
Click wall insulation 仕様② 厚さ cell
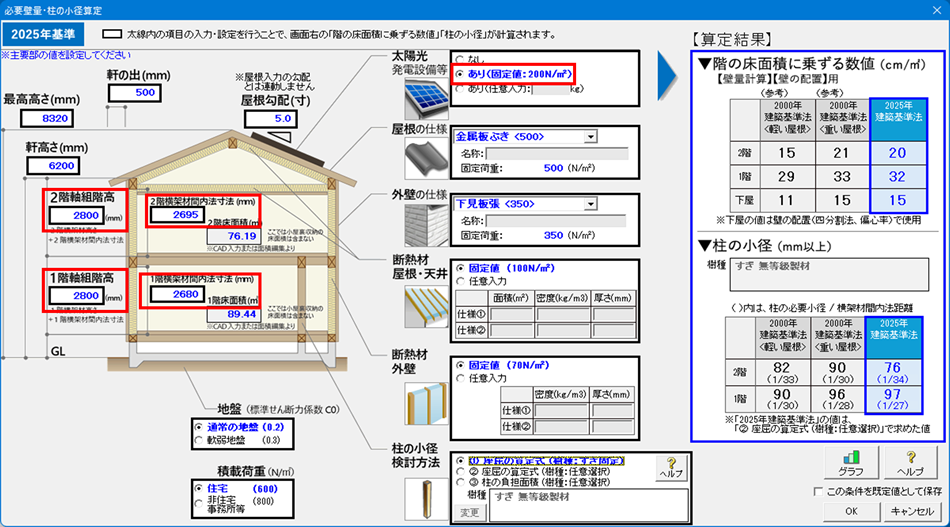tap(613, 426)
